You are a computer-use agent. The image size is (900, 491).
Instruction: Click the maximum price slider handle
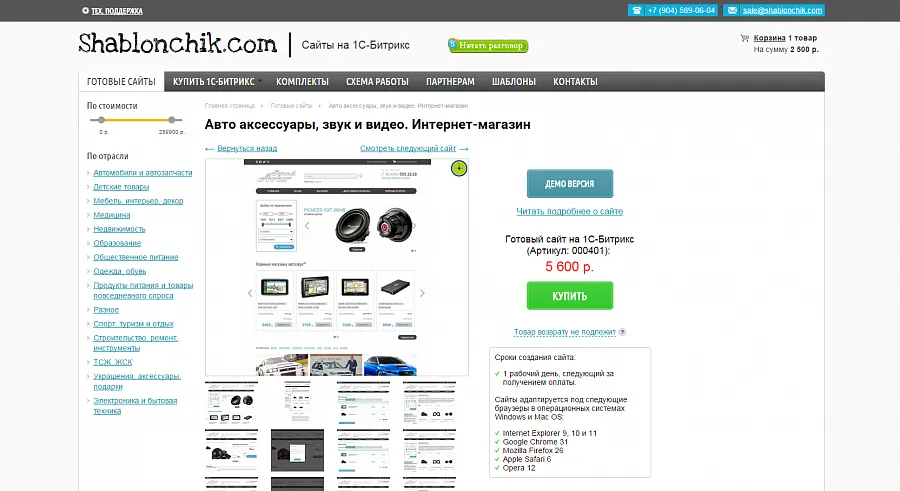point(172,120)
